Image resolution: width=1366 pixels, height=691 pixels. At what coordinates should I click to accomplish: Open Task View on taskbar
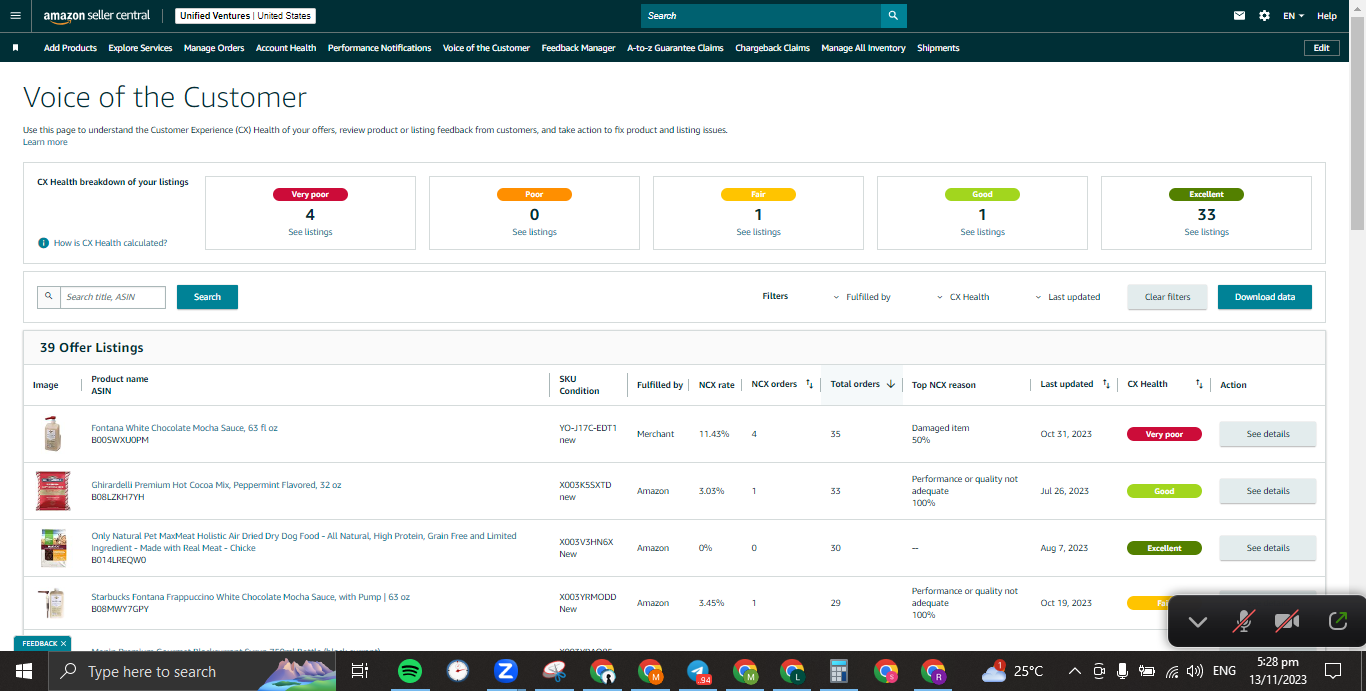pos(360,671)
